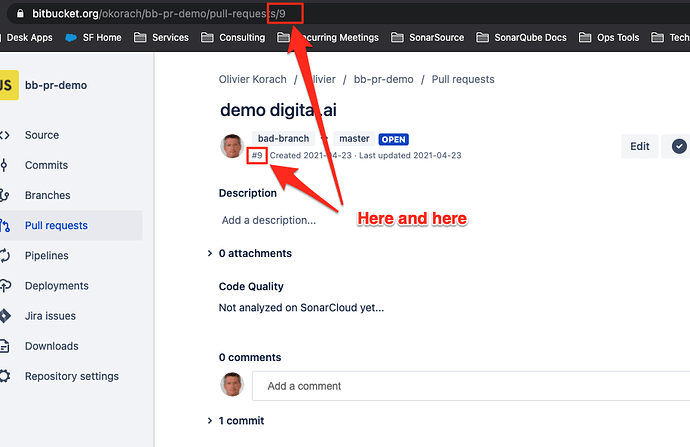Click the approve checkmark button
The height and width of the screenshot is (447, 690).
click(679, 146)
